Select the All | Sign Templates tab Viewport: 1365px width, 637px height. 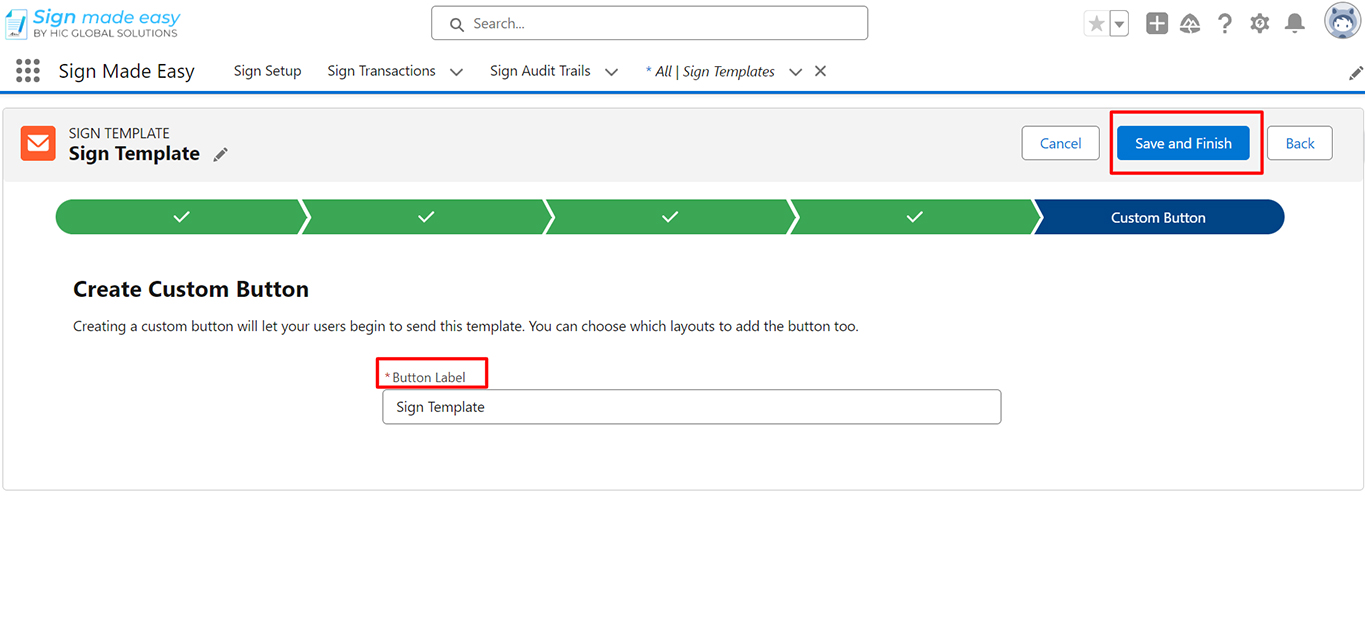tap(710, 71)
